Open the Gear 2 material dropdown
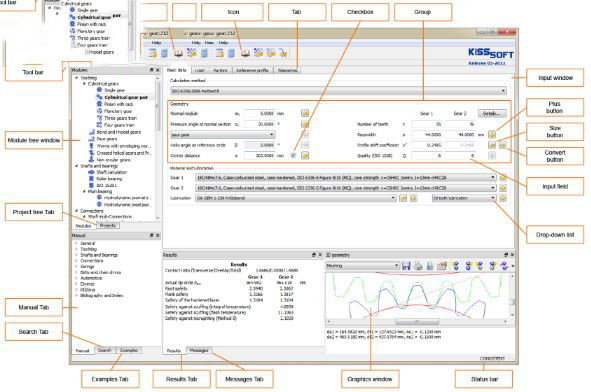 click(345, 188)
